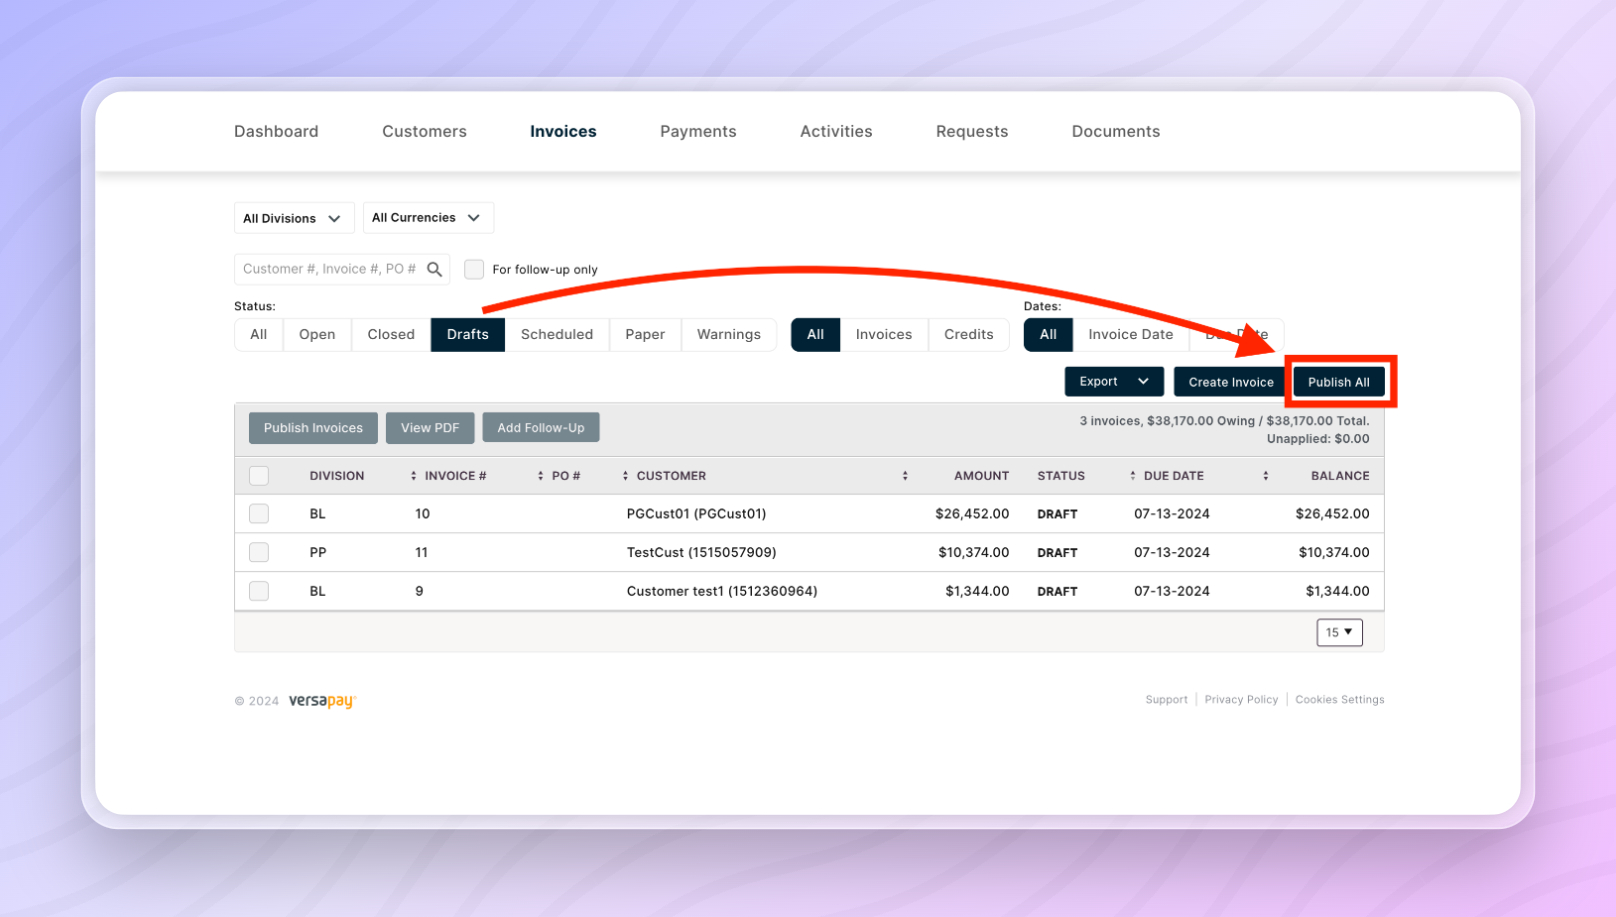The image size is (1616, 917).
Task: Open the Support link
Action: click(x=1167, y=700)
